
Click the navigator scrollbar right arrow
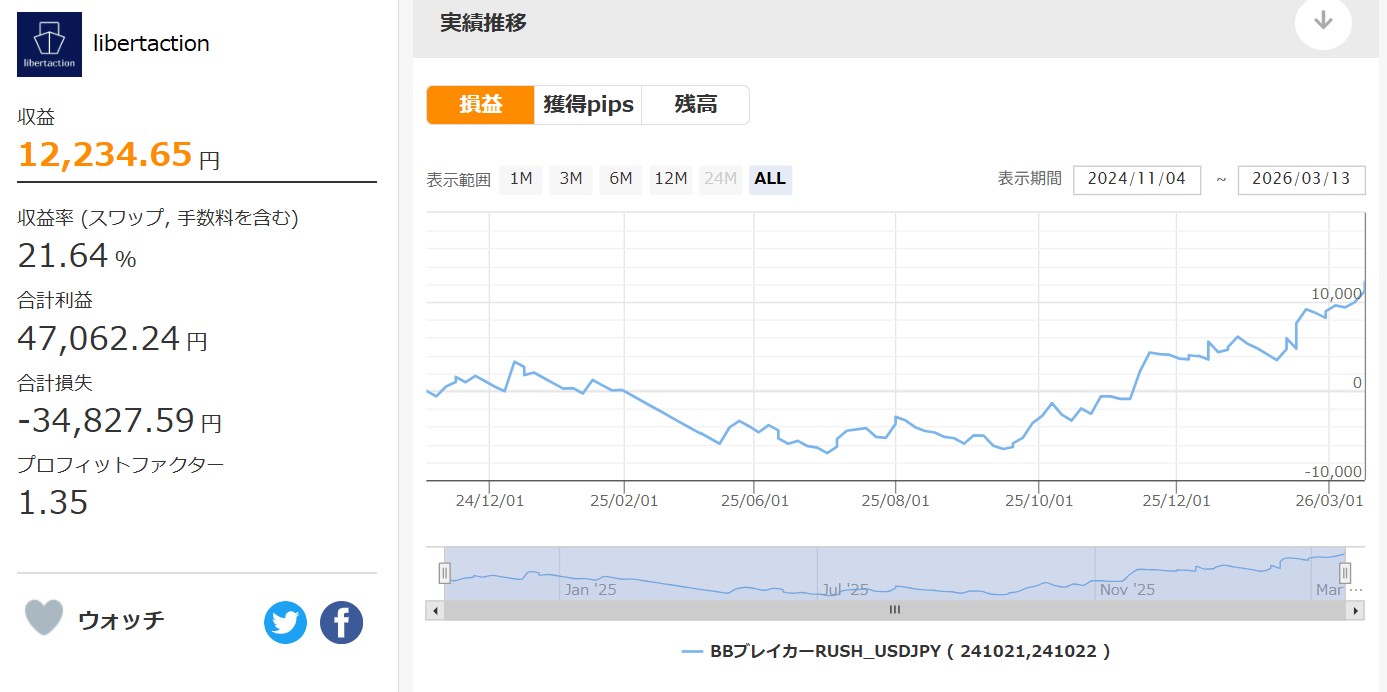click(1356, 609)
